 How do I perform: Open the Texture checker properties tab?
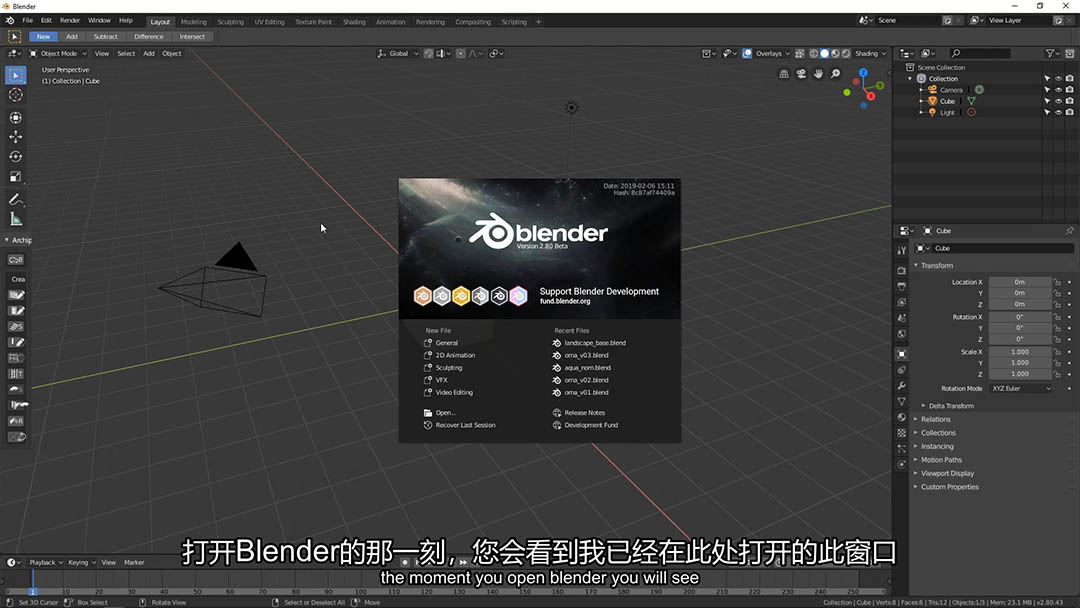pos(902,433)
